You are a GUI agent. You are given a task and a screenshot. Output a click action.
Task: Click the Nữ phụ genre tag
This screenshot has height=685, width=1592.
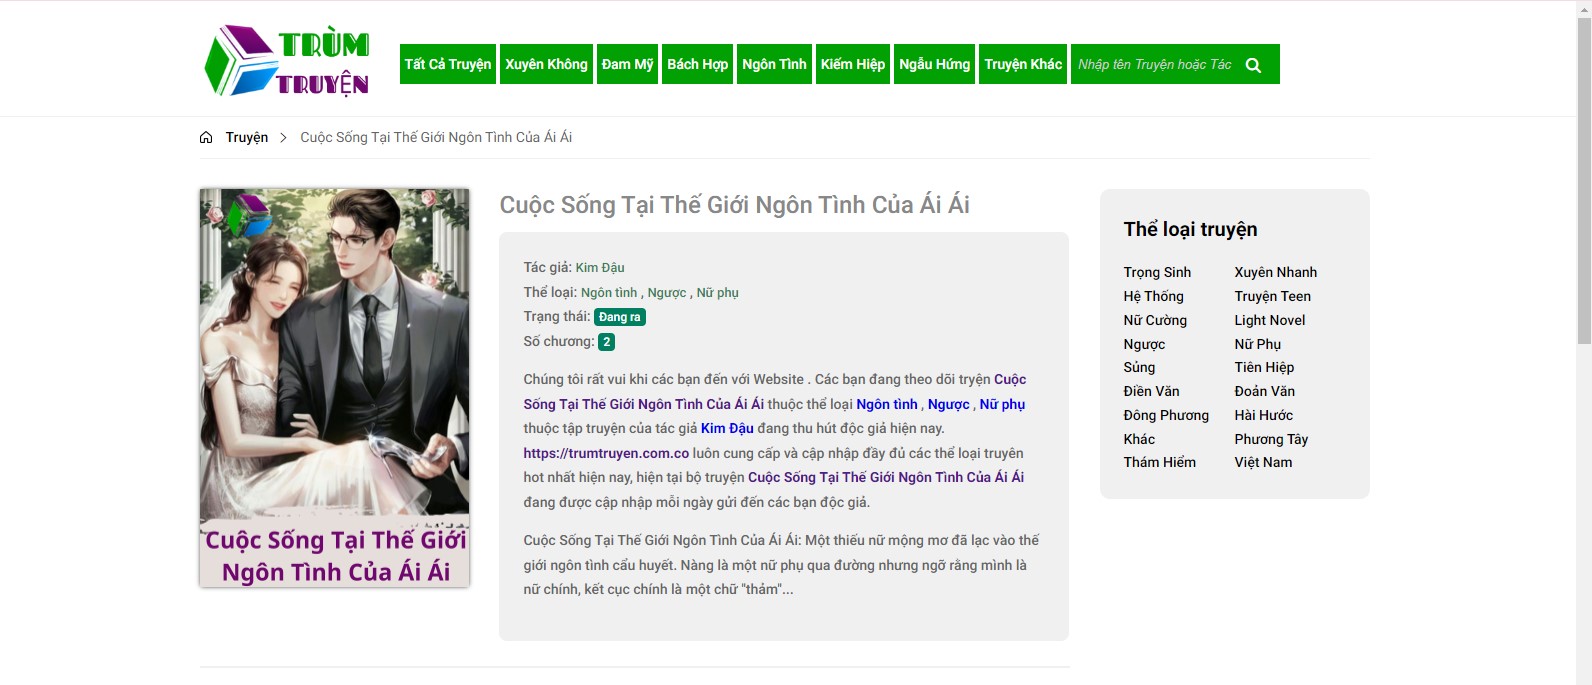(x=717, y=293)
